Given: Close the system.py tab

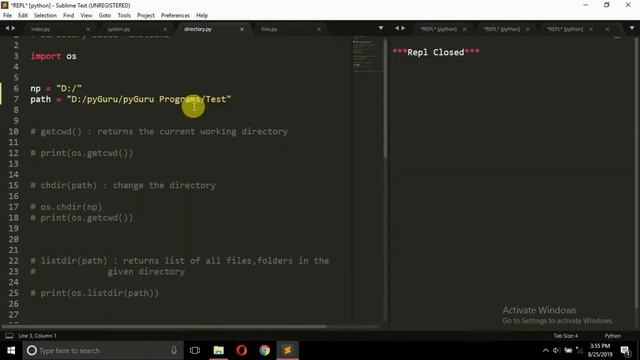Looking at the screenshot, I should click(x=165, y=29).
